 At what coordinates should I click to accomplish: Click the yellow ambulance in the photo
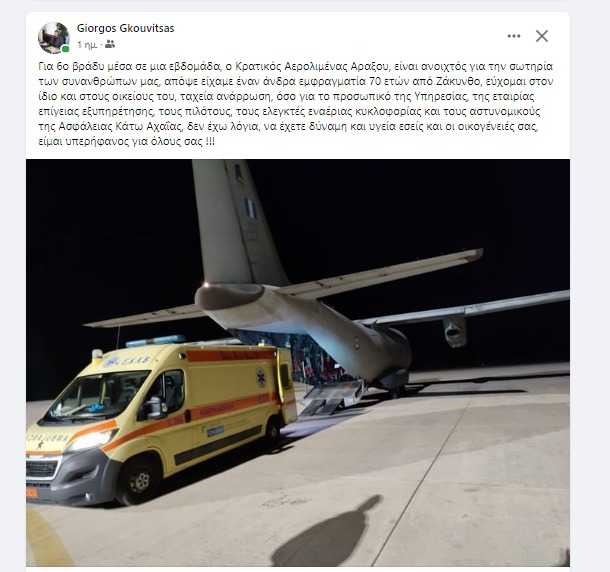coord(160,418)
